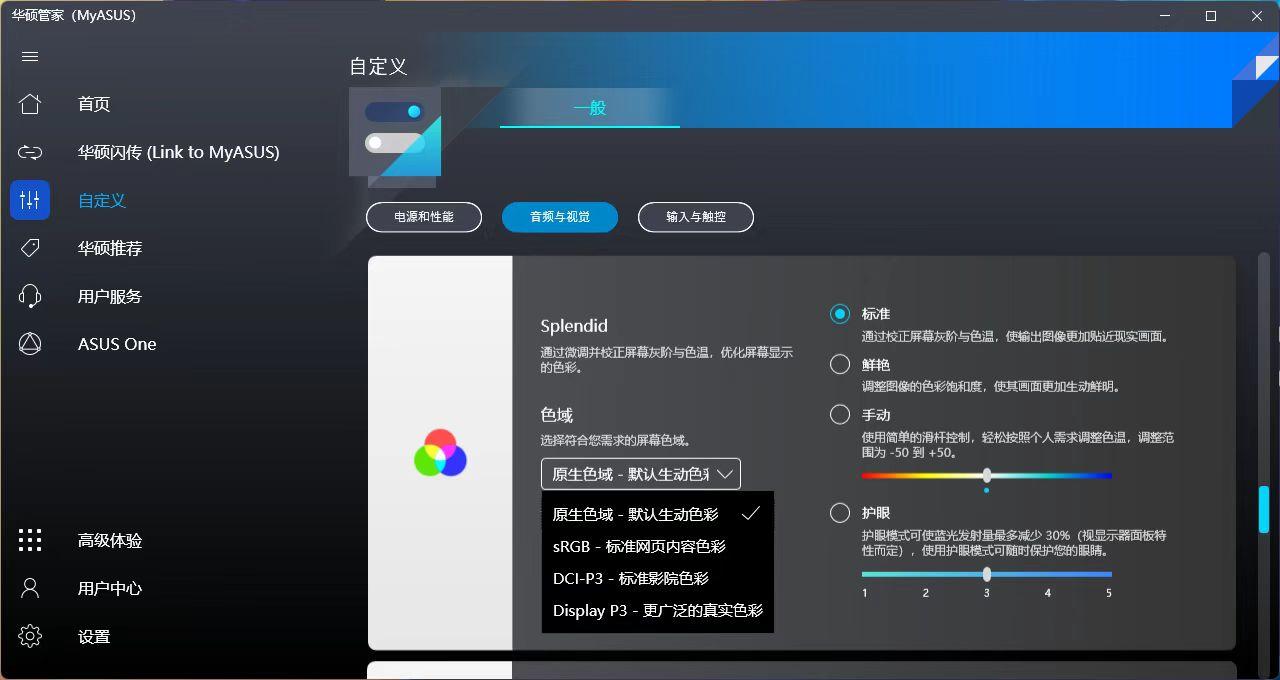Select the ASUS One sidebar icon
The image size is (1280, 680).
click(30, 343)
